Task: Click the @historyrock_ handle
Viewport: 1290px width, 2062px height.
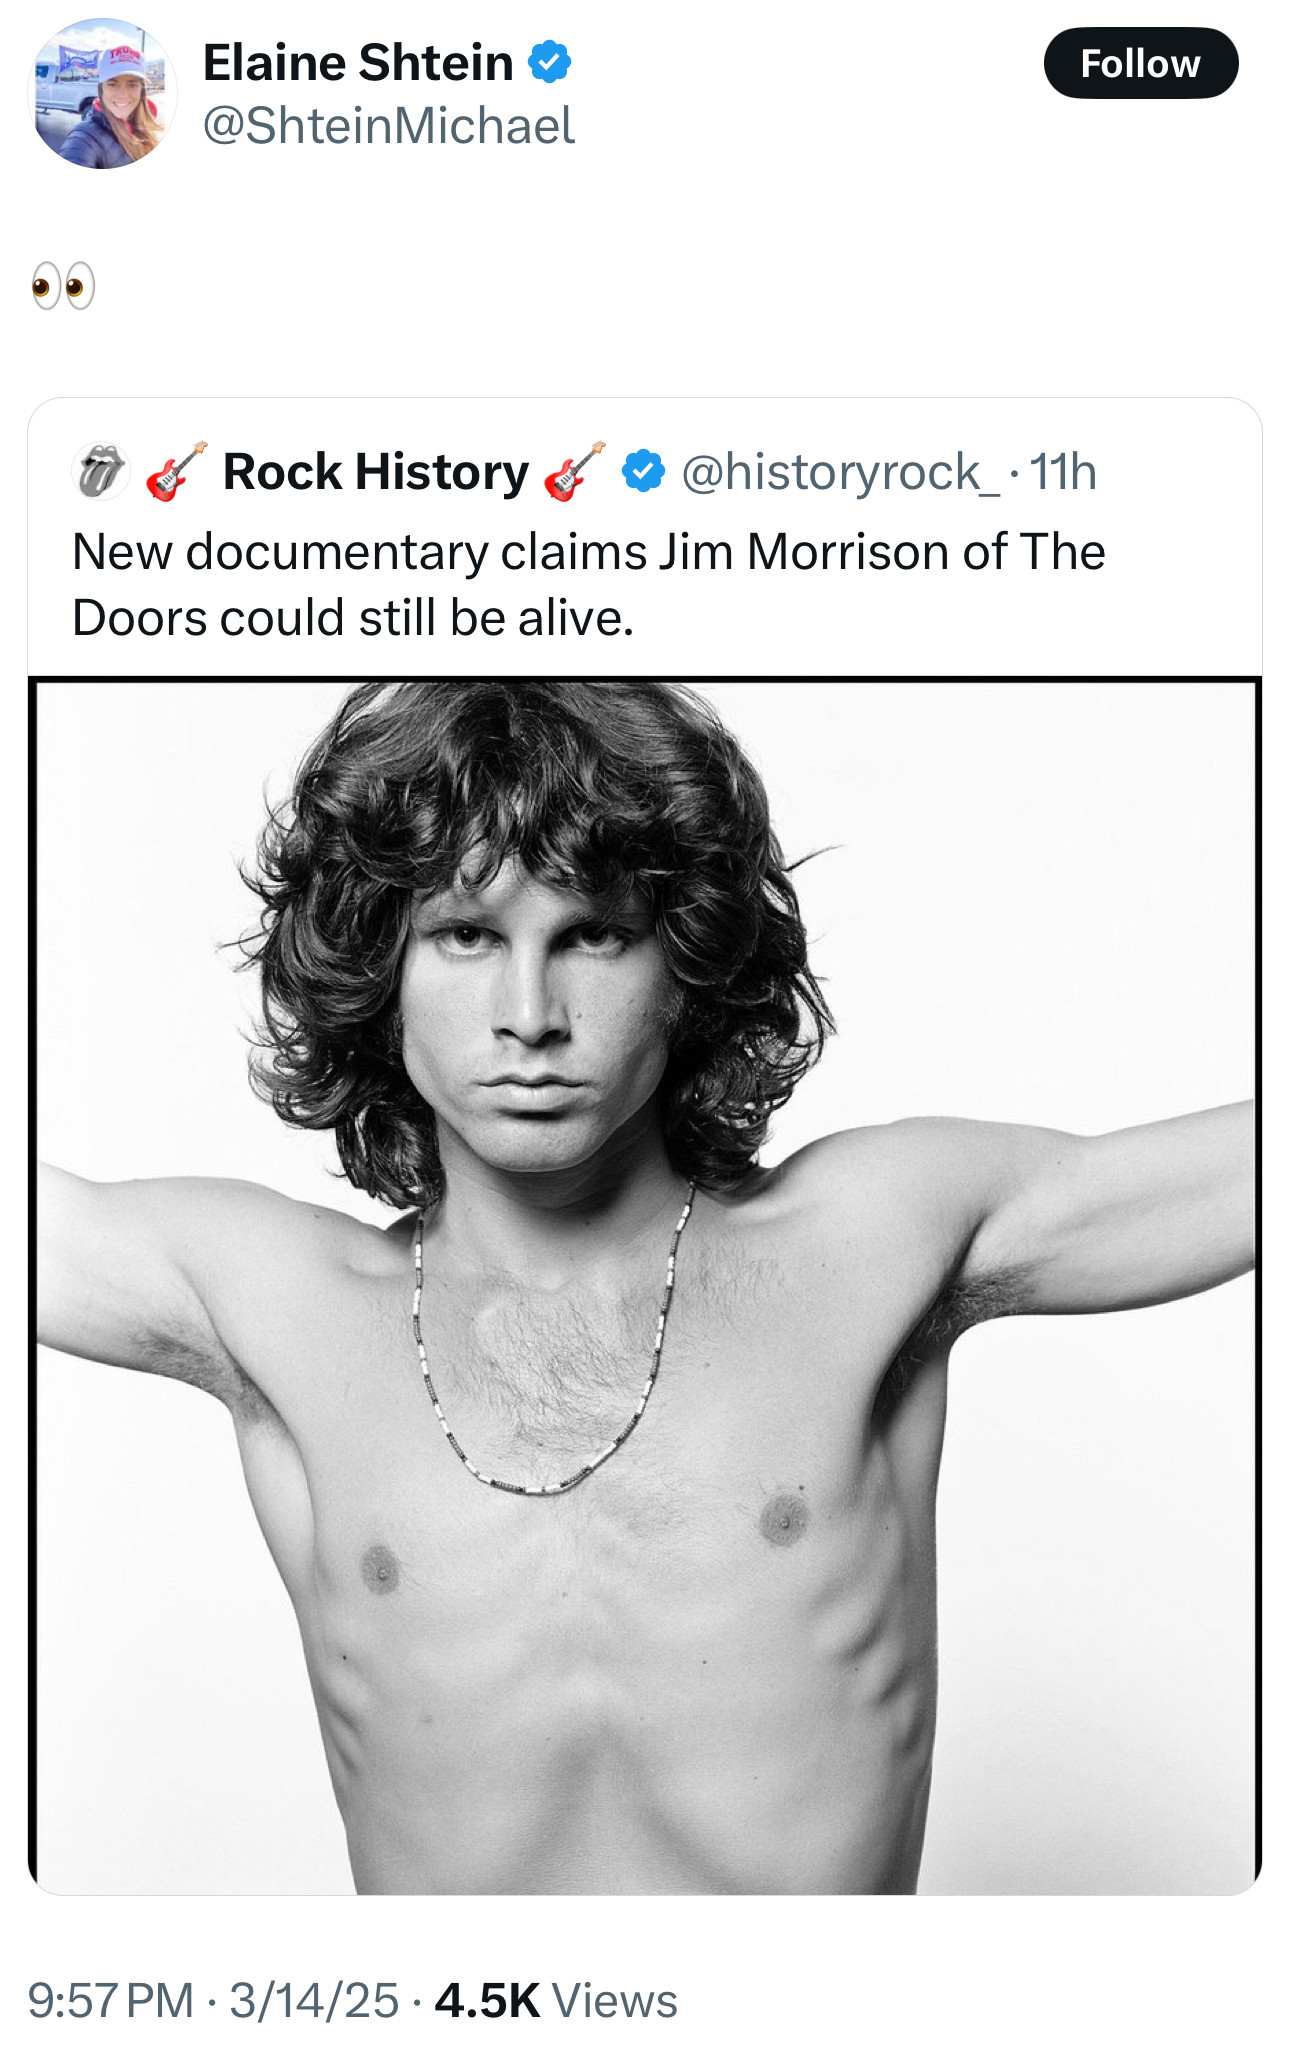Action: tap(840, 471)
